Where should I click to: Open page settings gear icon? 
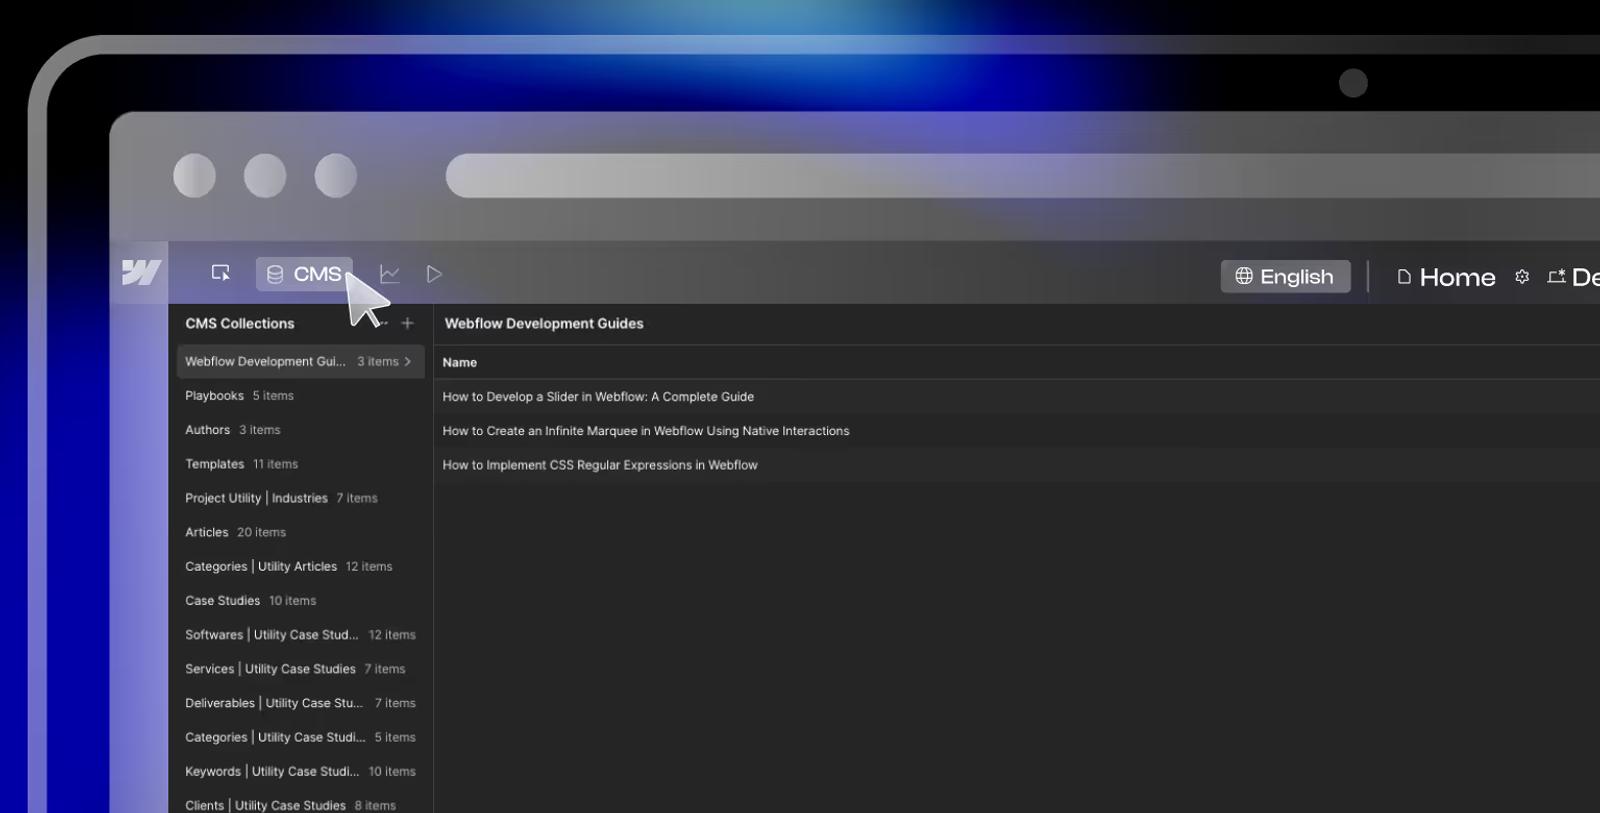(x=1522, y=277)
